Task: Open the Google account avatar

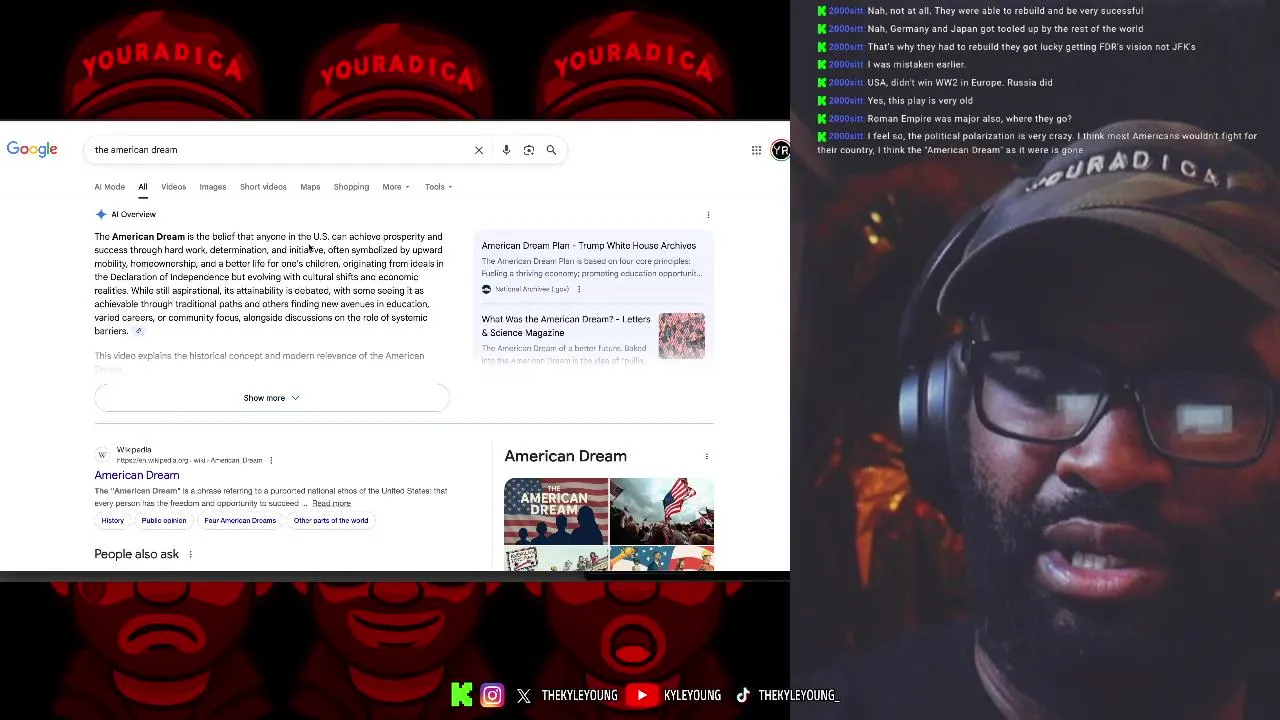Action: point(780,150)
